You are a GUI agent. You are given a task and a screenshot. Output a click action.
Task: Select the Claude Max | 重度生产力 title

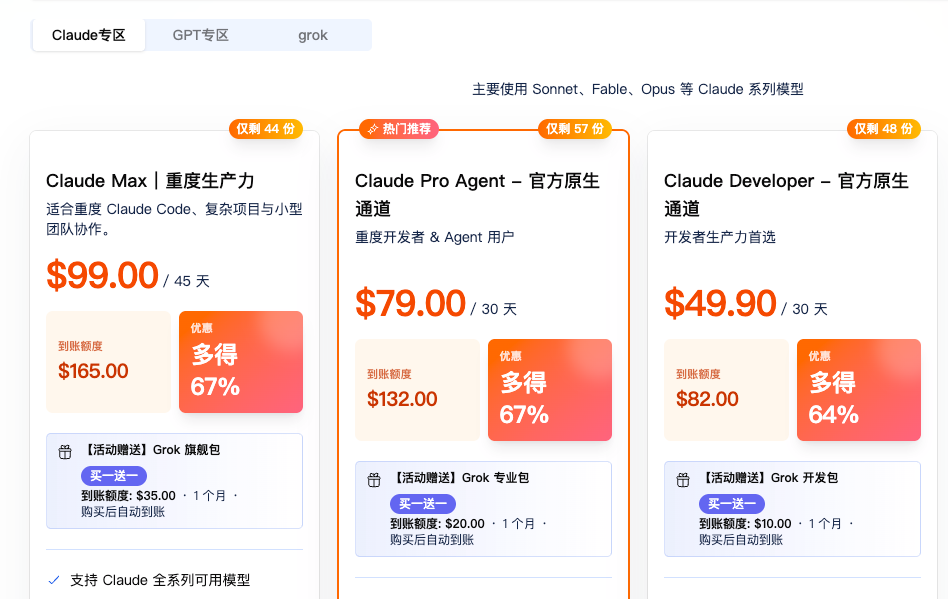pos(150,181)
